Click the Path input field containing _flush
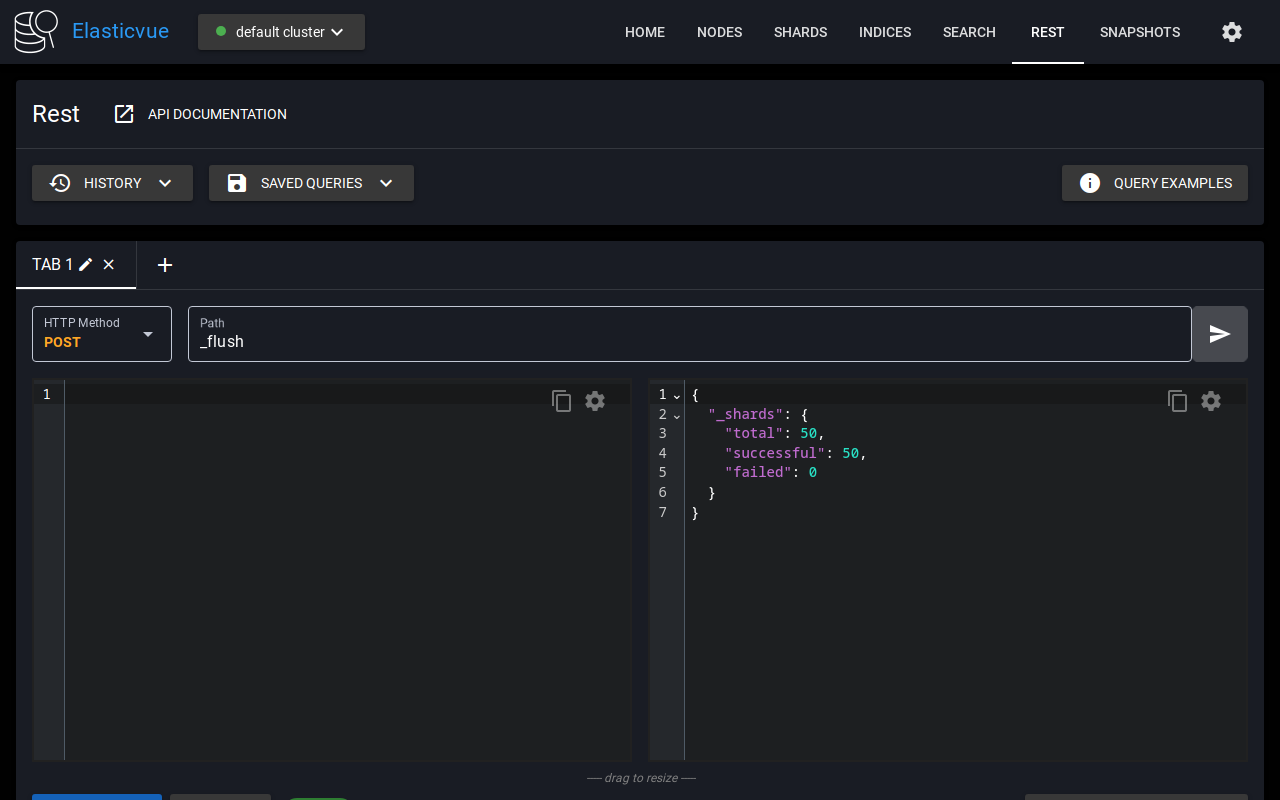This screenshot has height=800, width=1280. coord(690,341)
